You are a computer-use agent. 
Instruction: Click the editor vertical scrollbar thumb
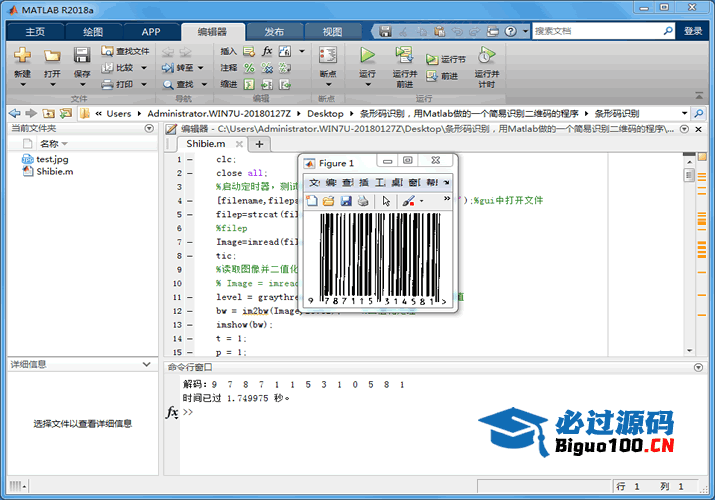pyautogui.click(x=689, y=175)
